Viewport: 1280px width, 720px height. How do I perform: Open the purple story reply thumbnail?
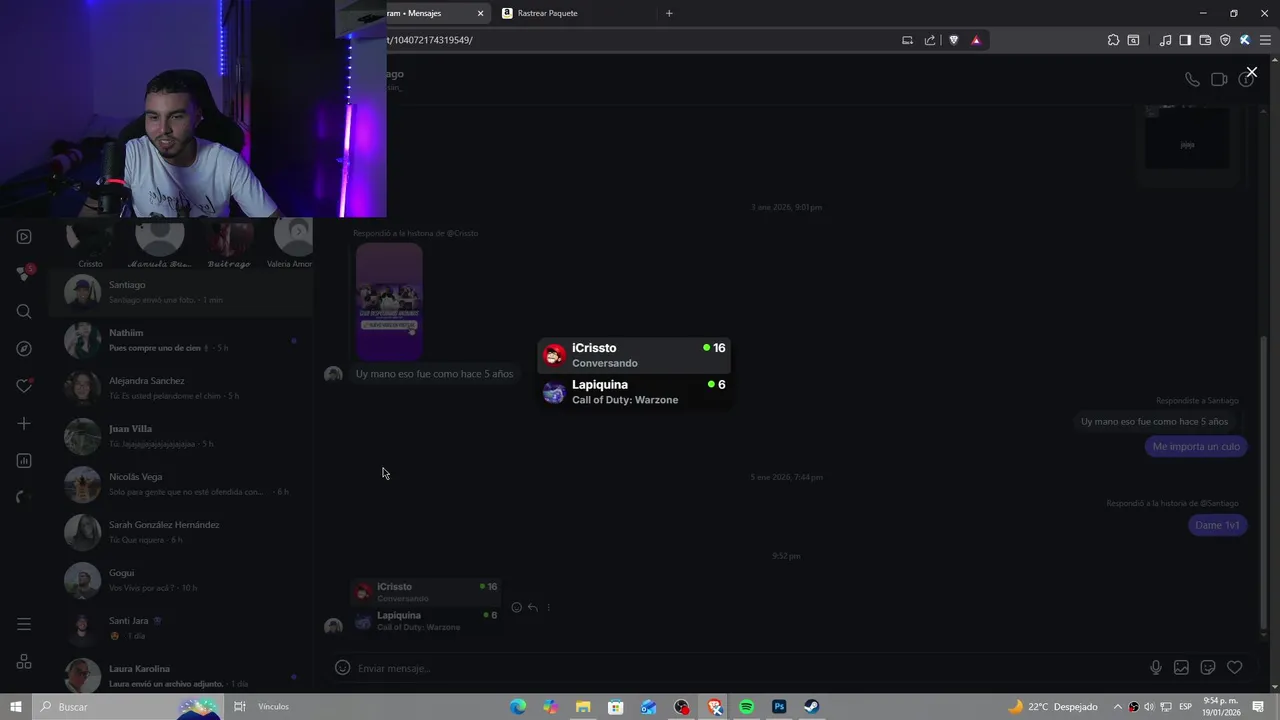coord(389,301)
